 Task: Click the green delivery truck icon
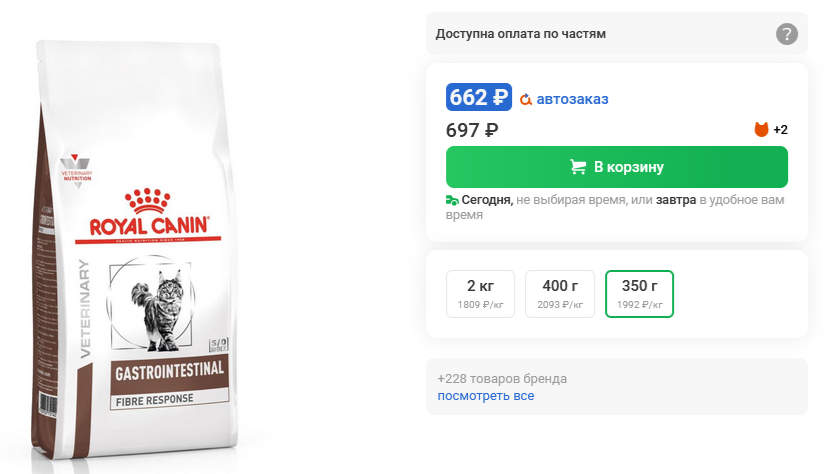click(452, 200)
